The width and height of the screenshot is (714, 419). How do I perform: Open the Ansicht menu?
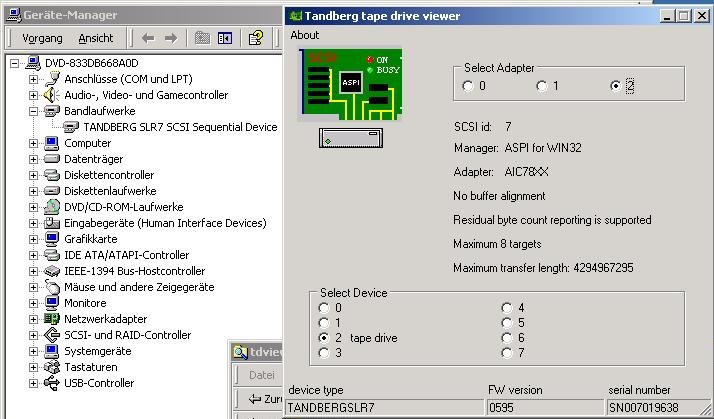[96, 38]
